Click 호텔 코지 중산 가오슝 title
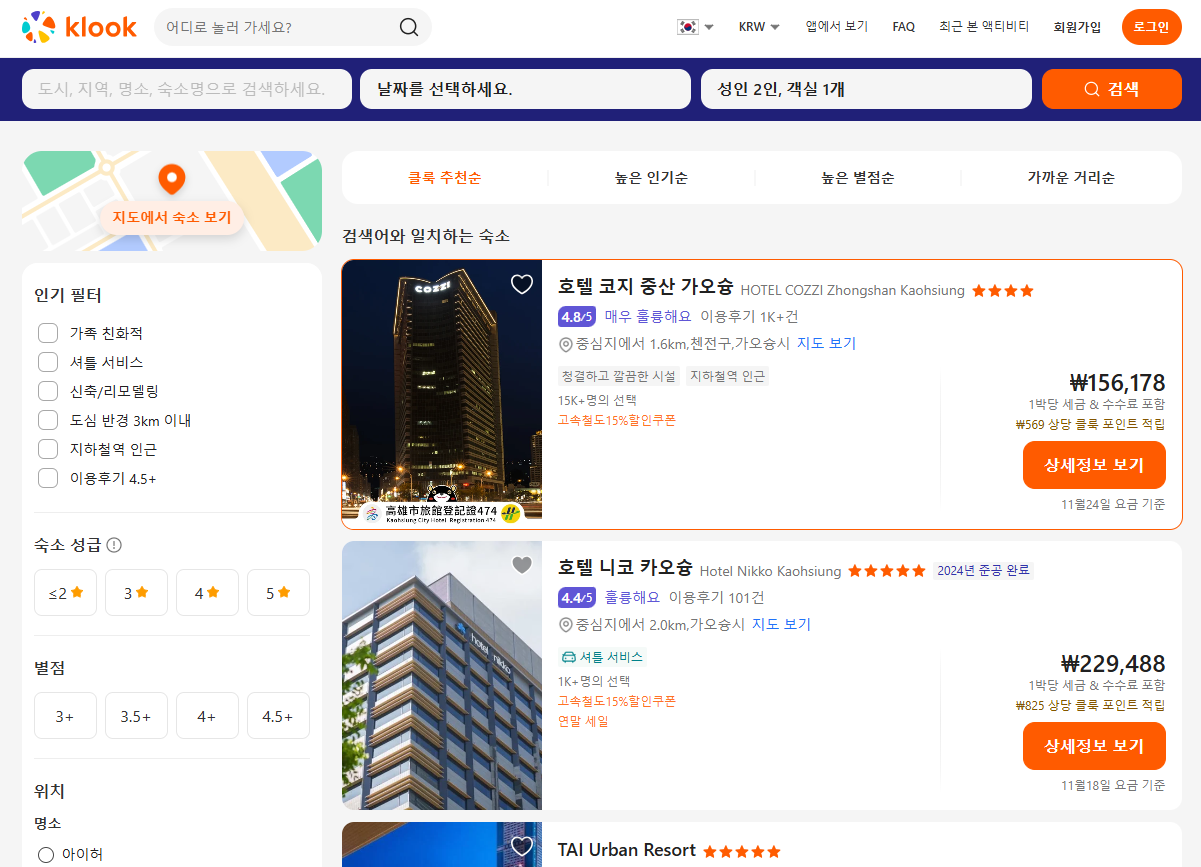 coord(646,288)
